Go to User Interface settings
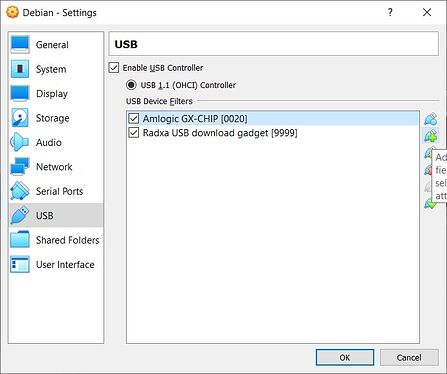 56,264
